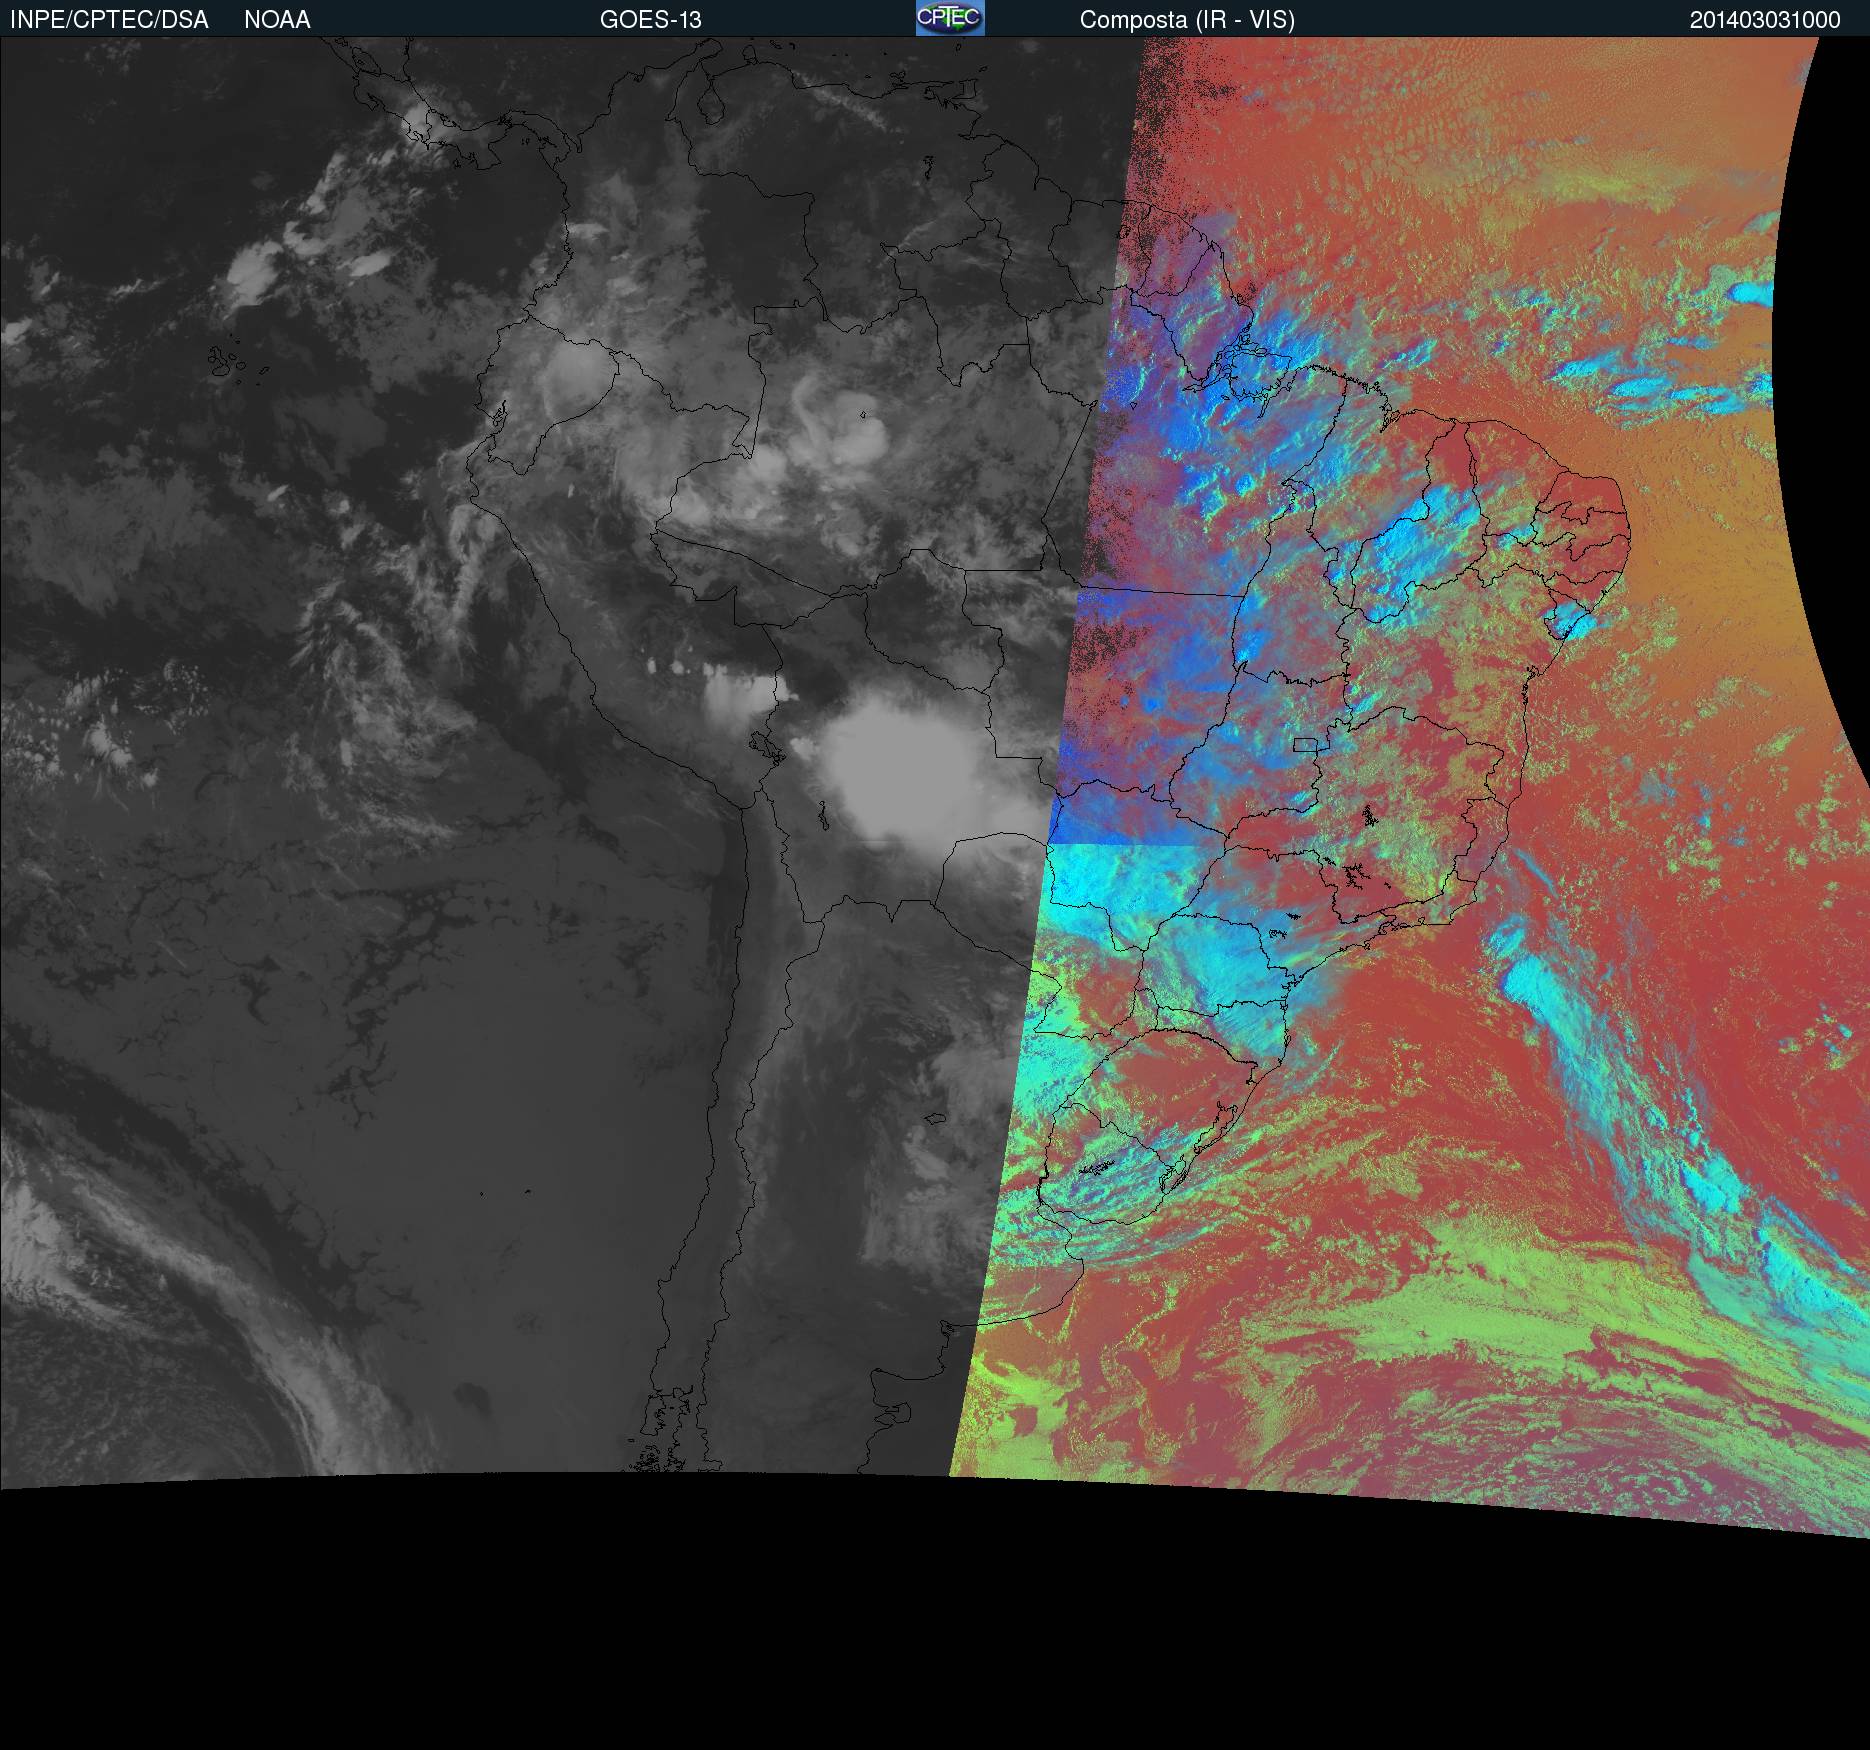The width and height of the screenshot is (1870, 1750).
Task: Click the 201403031000 timestamp
Action: pos(1765,20)
